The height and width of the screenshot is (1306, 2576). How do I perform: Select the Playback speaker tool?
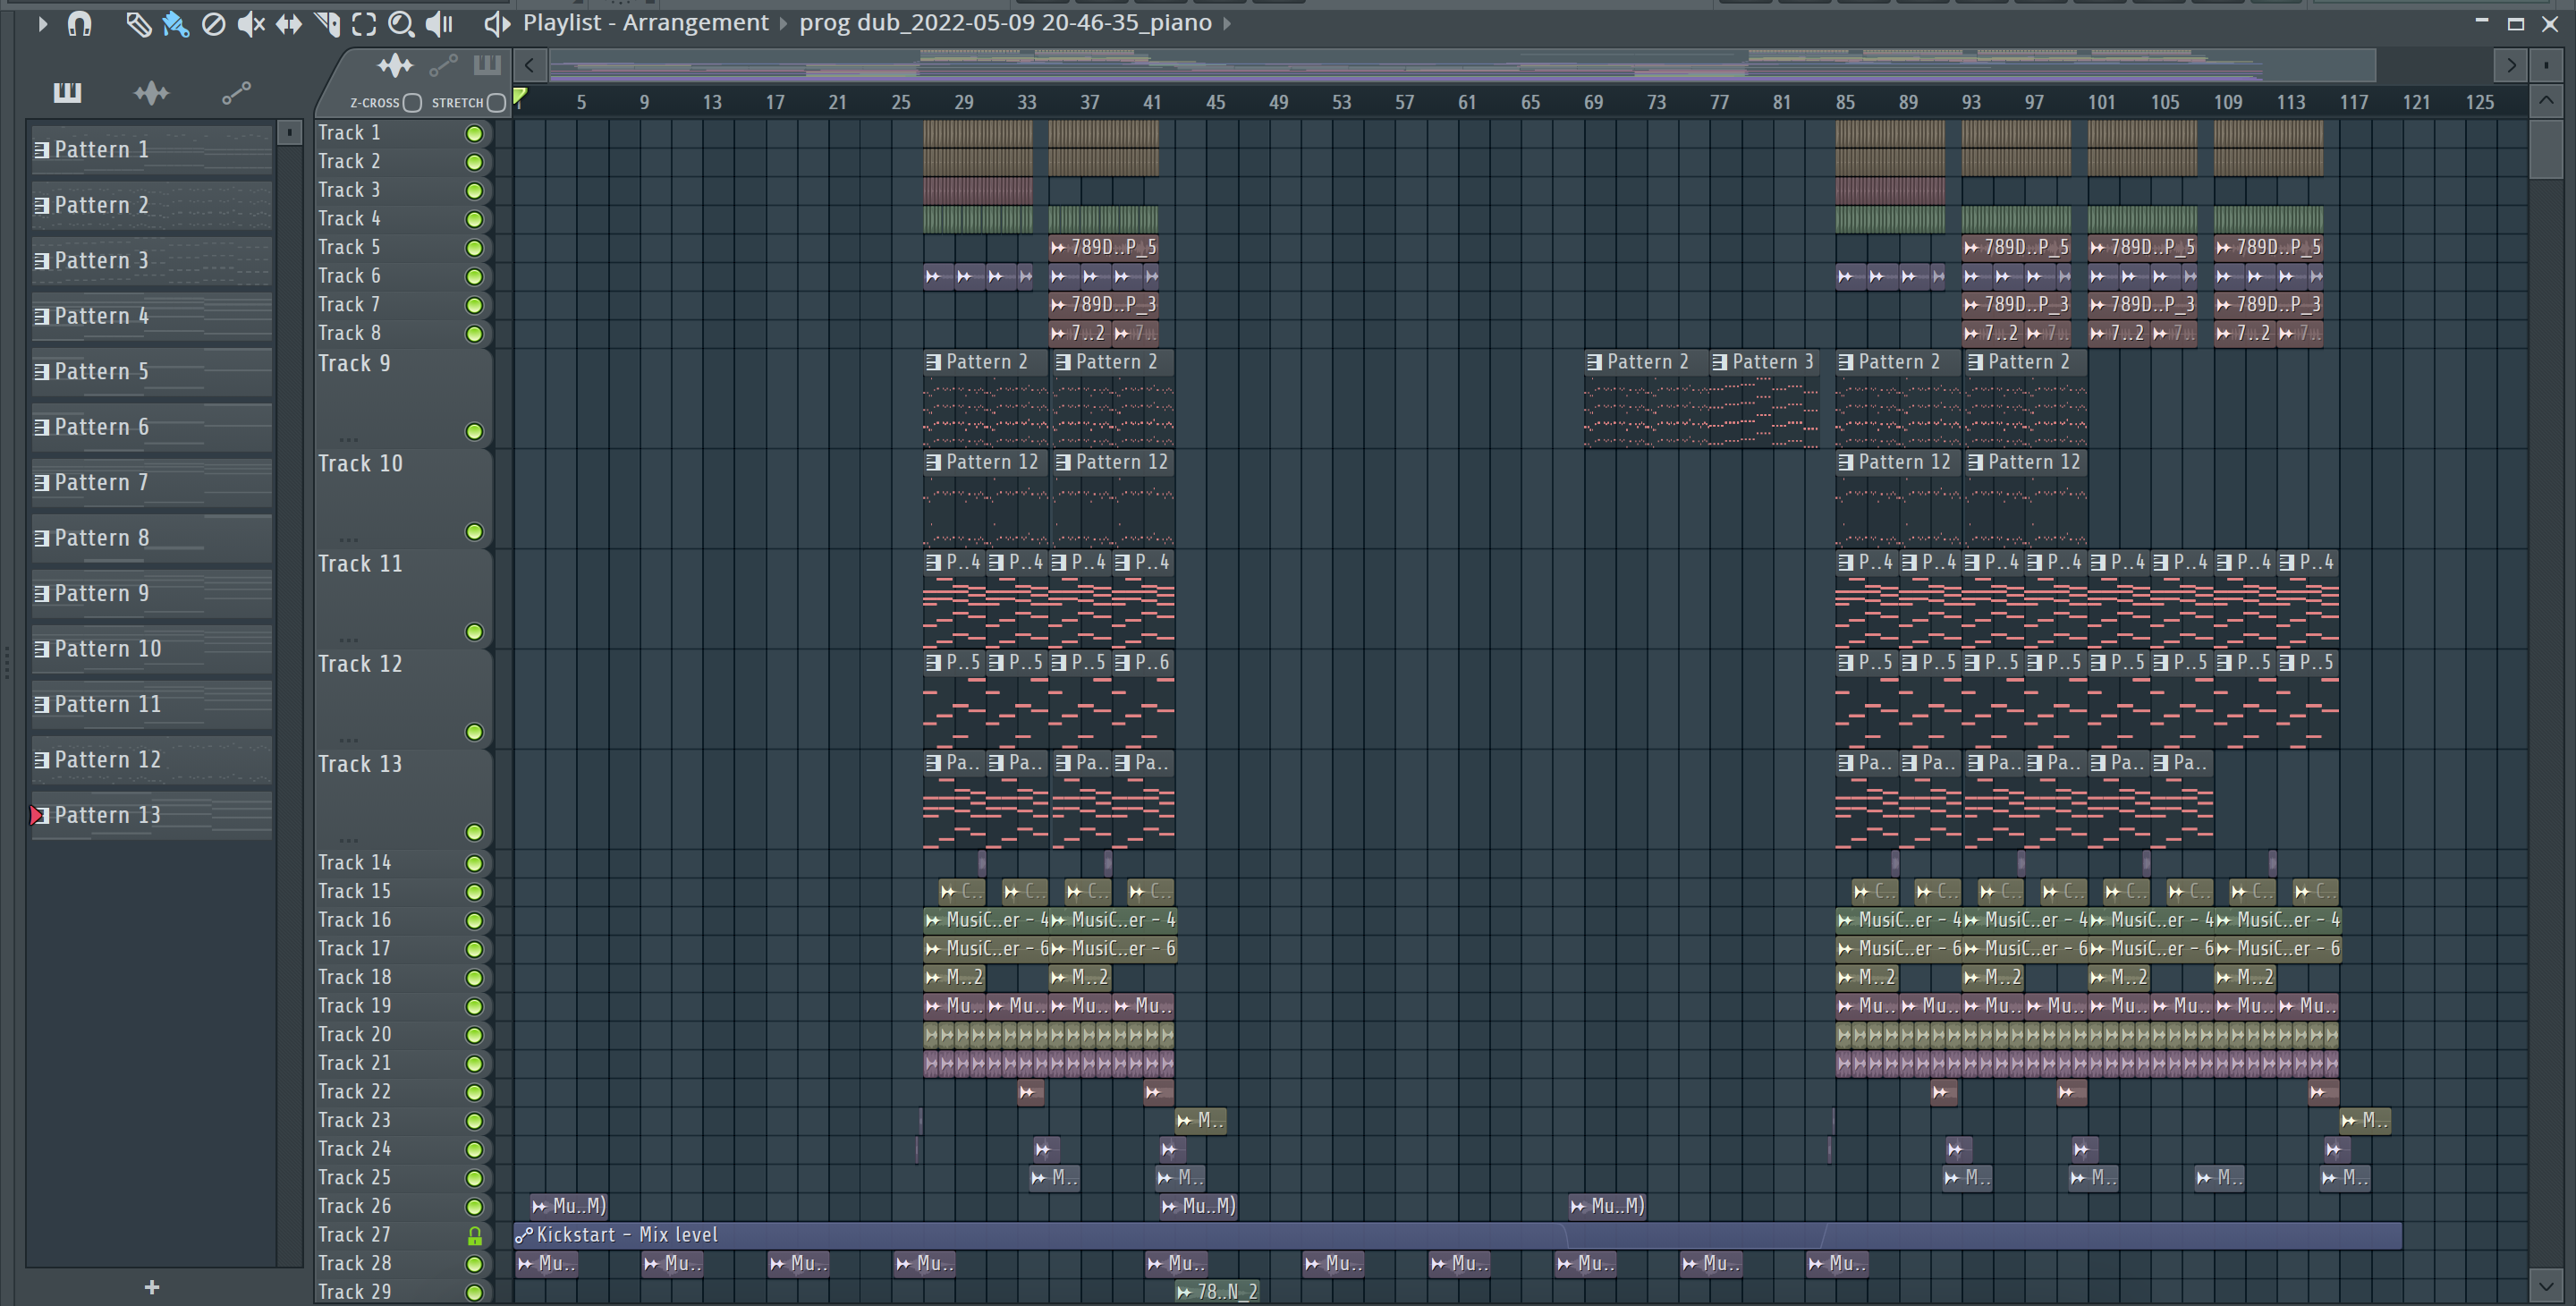tap(439, 24)
